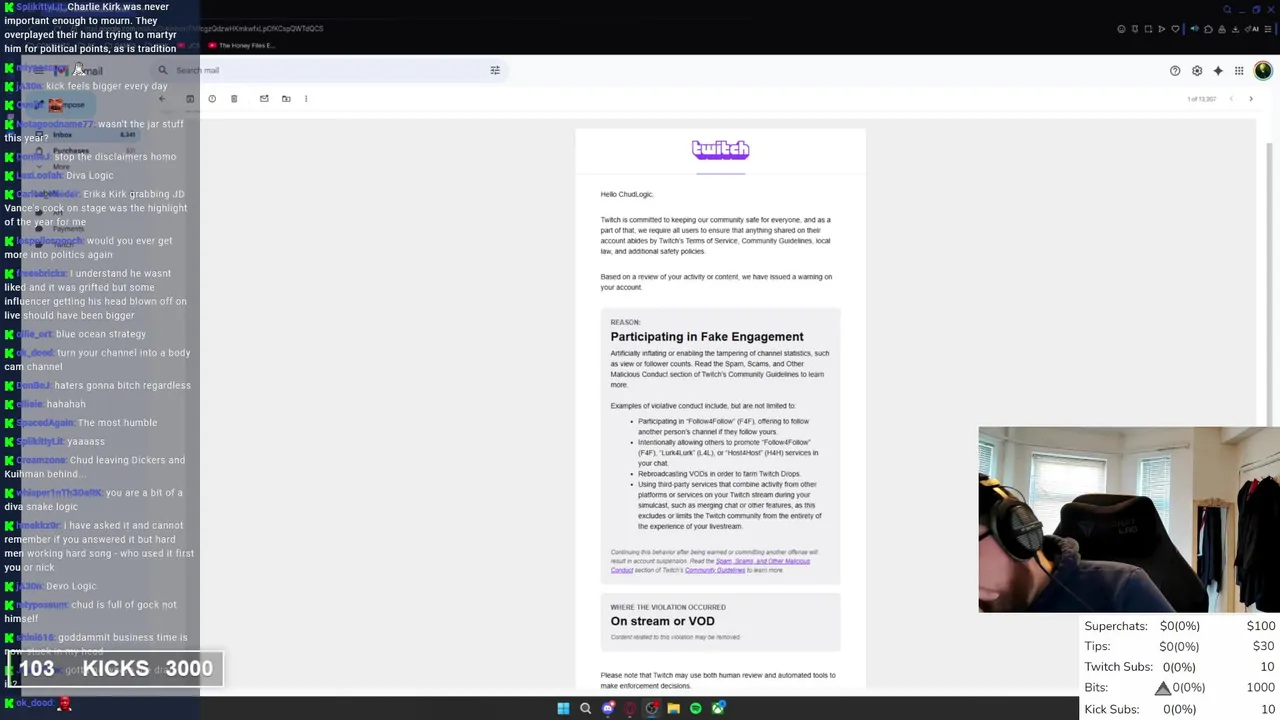The height and width of the screenshot is (720, 1280).
Task: Open Spotify from the taskbar
Action: [x=696, y=708]
